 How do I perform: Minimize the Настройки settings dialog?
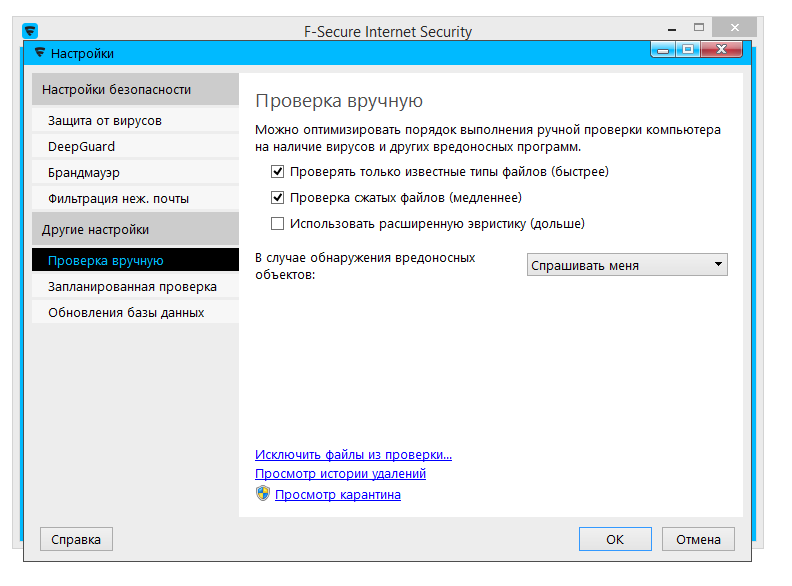click(664, 48)
